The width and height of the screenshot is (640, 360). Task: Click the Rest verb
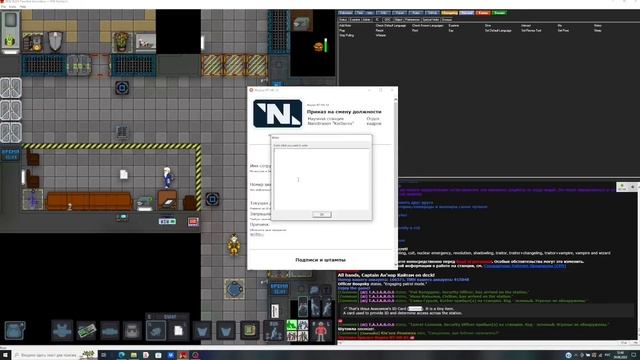[415, 30]
